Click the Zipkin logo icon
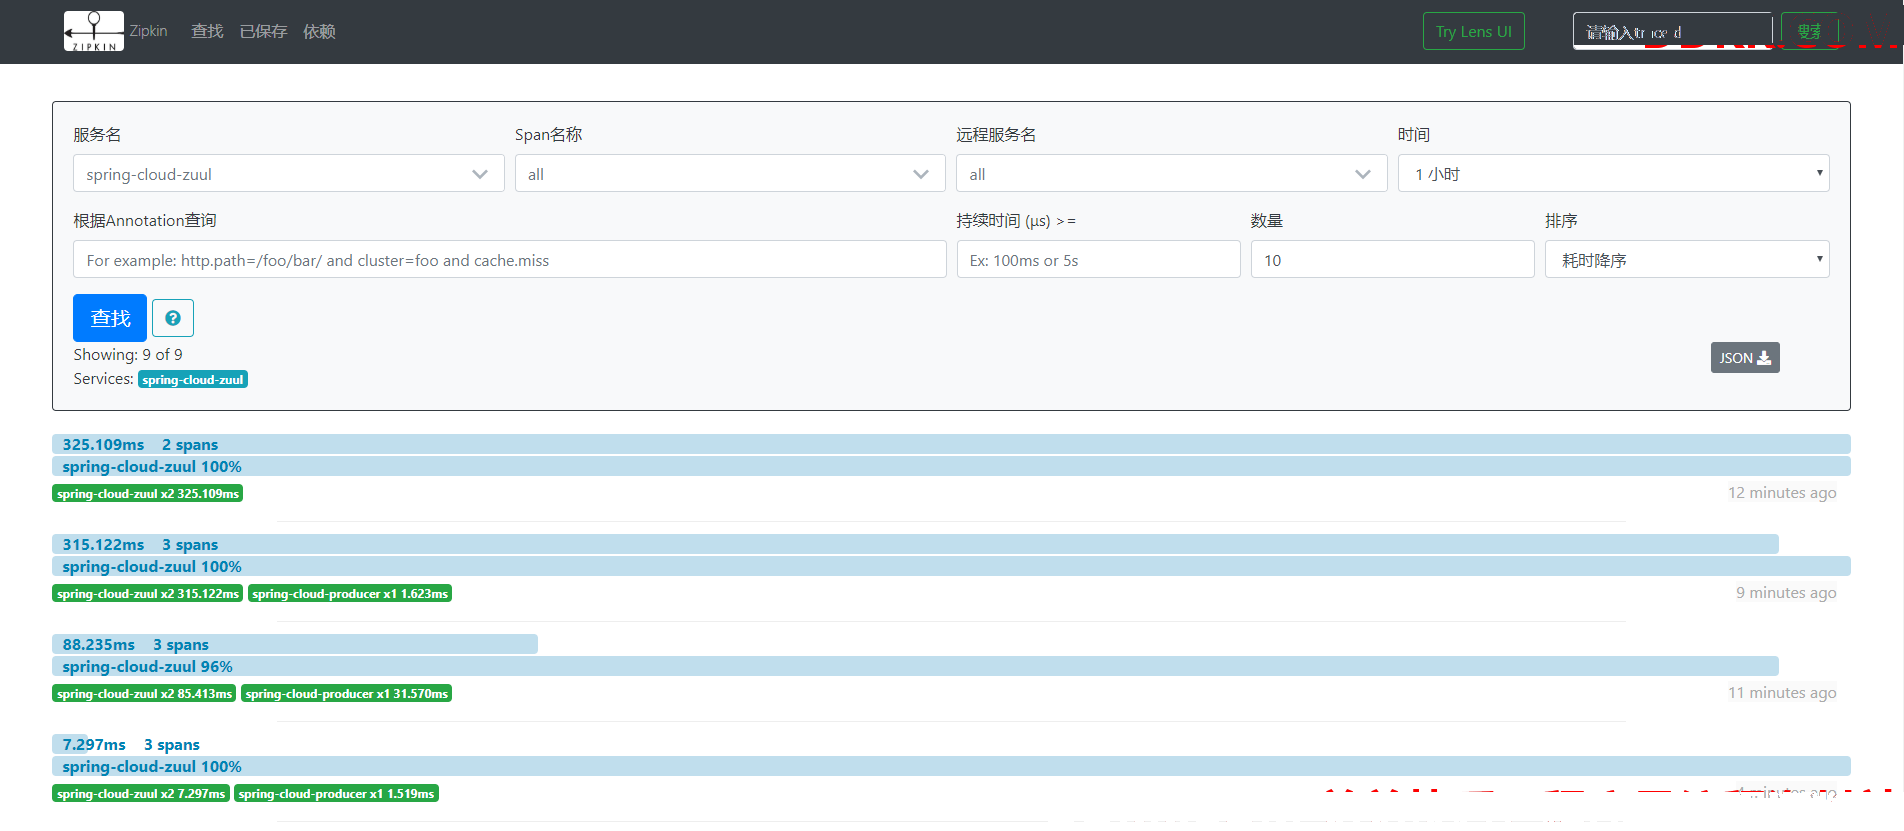 [x=94, y=31]
